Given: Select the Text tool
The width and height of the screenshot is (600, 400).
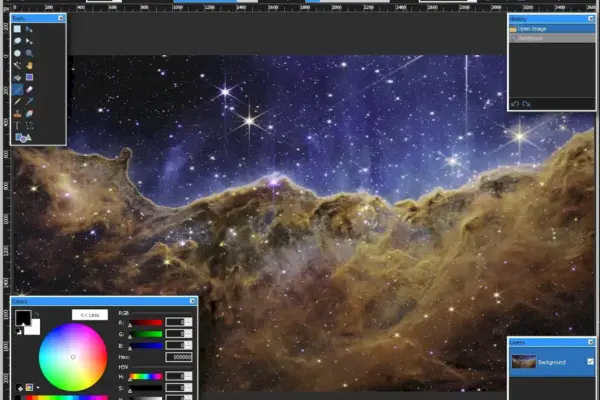Looking at the screenshot, I should click(x=17, y=126).
